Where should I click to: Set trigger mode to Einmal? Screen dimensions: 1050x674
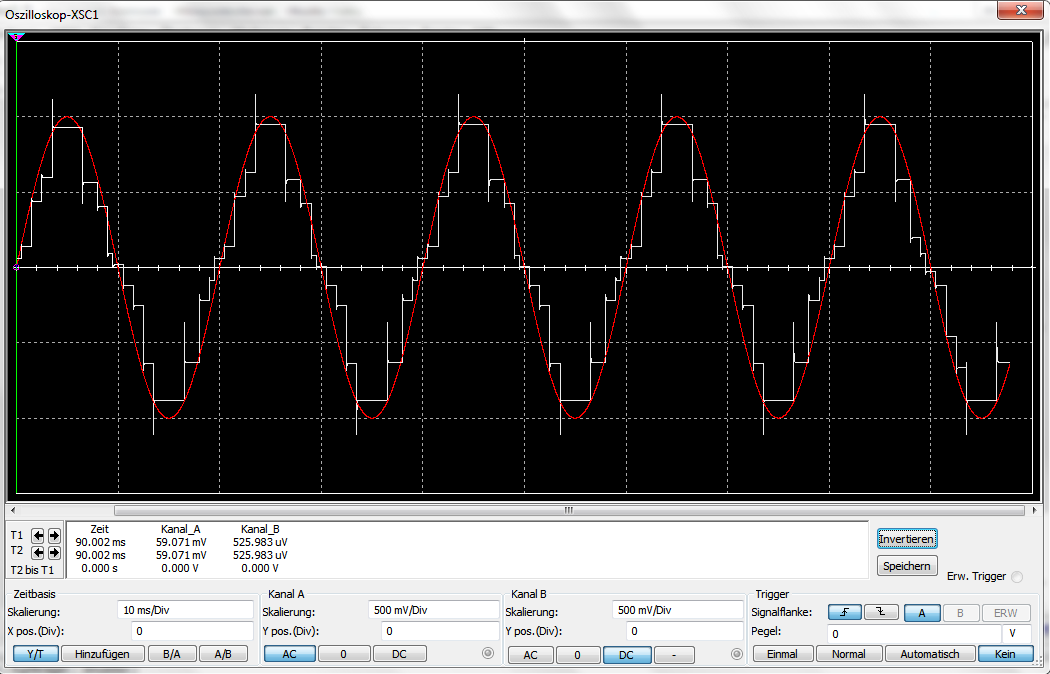(x=782, y=654)
